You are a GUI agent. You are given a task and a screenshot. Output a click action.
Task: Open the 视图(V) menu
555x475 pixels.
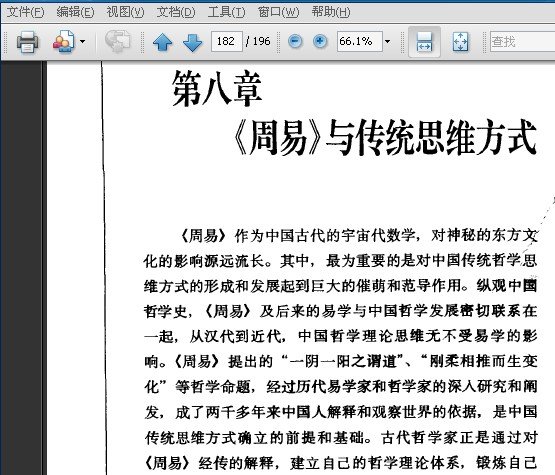click(x=125, y=12)
